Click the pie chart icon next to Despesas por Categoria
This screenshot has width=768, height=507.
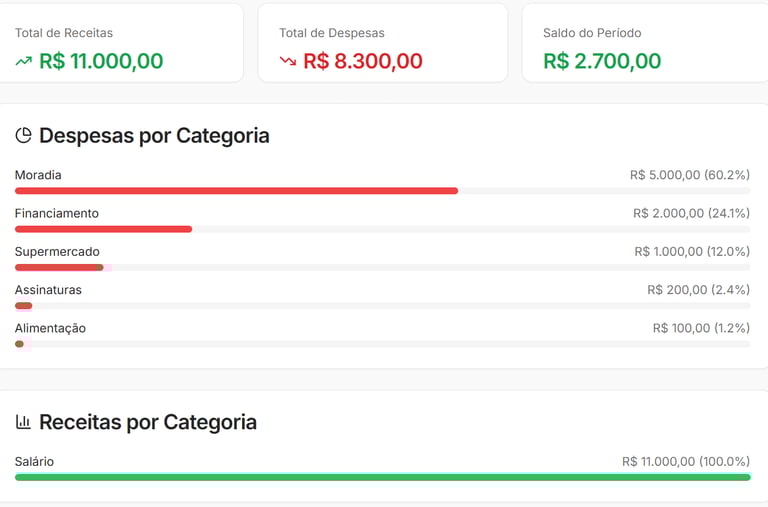pos(23,136)
